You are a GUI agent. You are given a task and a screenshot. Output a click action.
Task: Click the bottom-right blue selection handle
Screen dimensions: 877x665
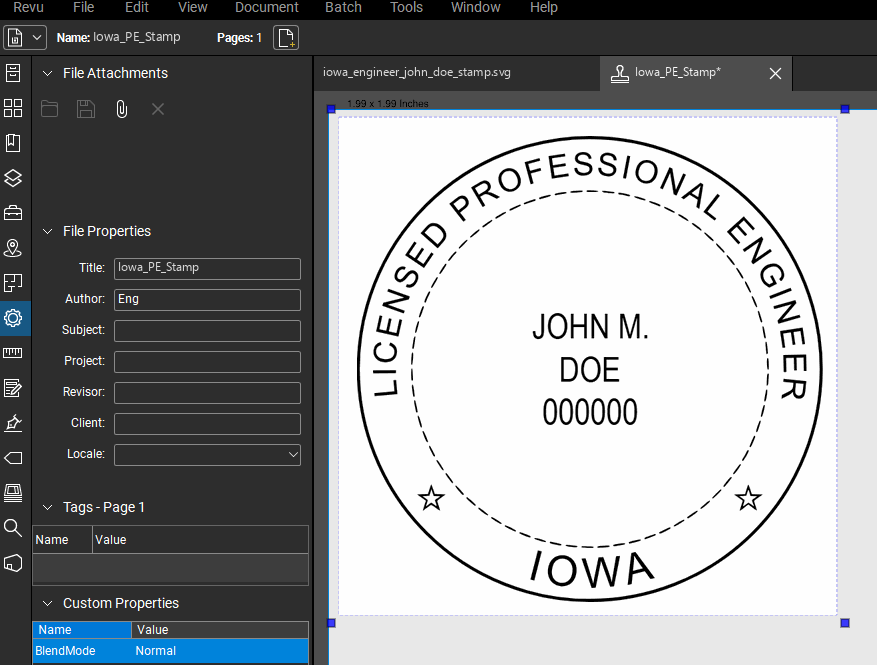[845, 623]
